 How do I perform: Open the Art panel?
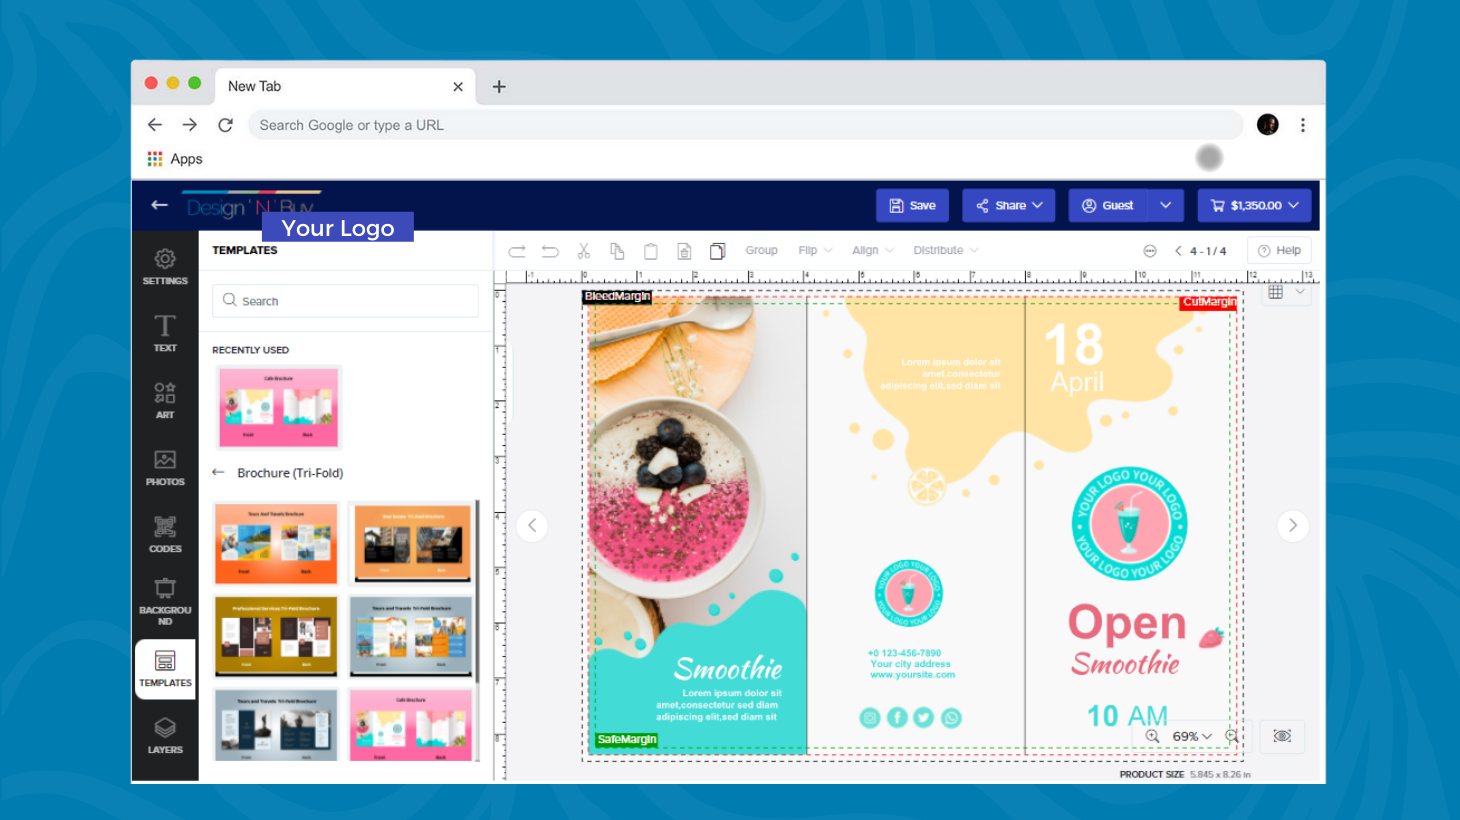tap(165, 400)
